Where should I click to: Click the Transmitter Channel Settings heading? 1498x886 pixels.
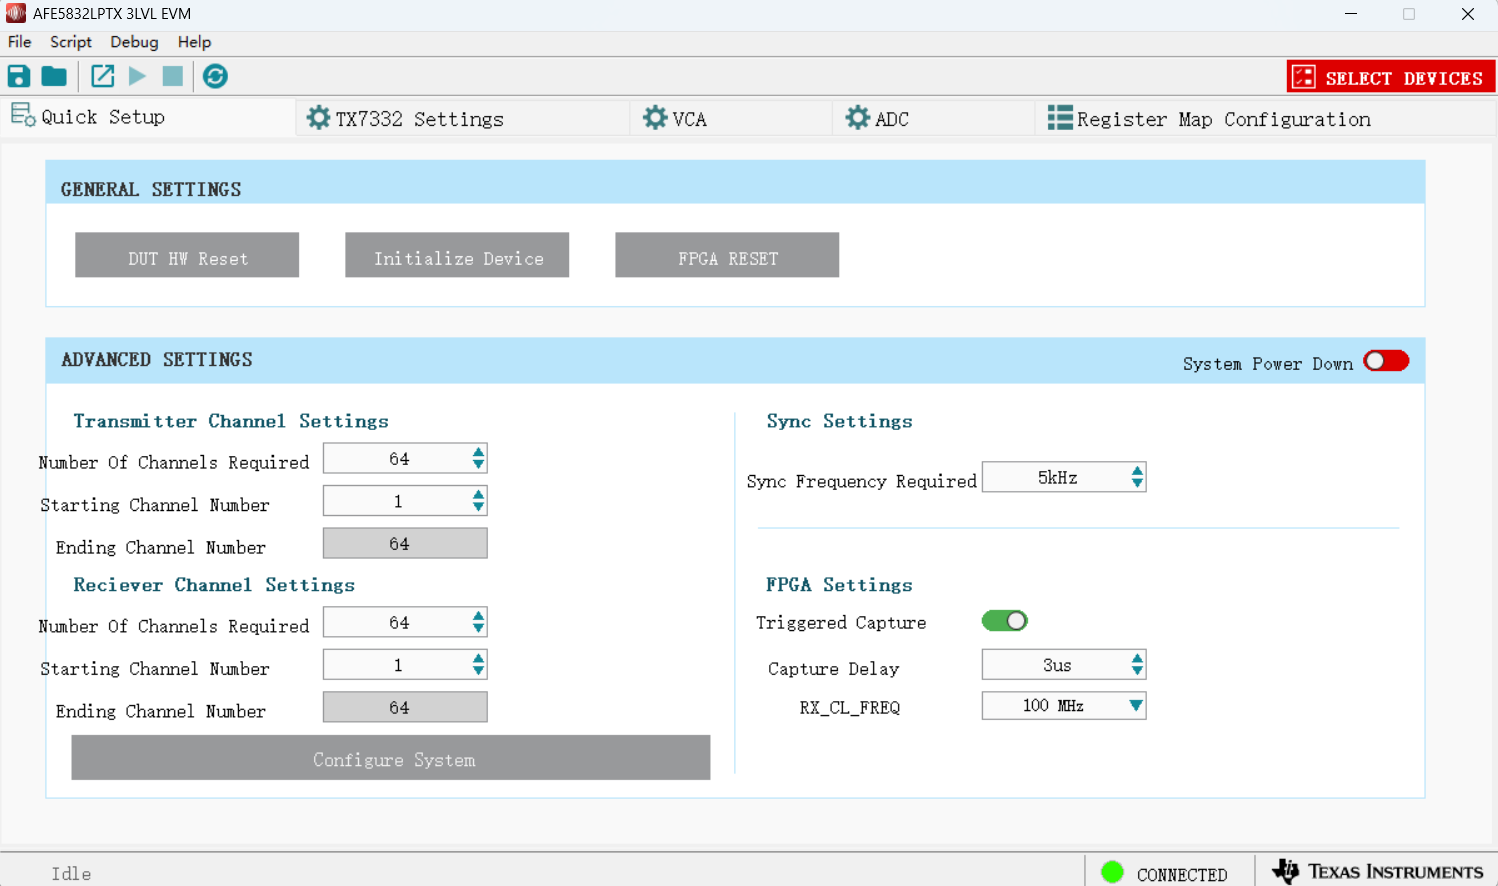(x=231, y=421)
